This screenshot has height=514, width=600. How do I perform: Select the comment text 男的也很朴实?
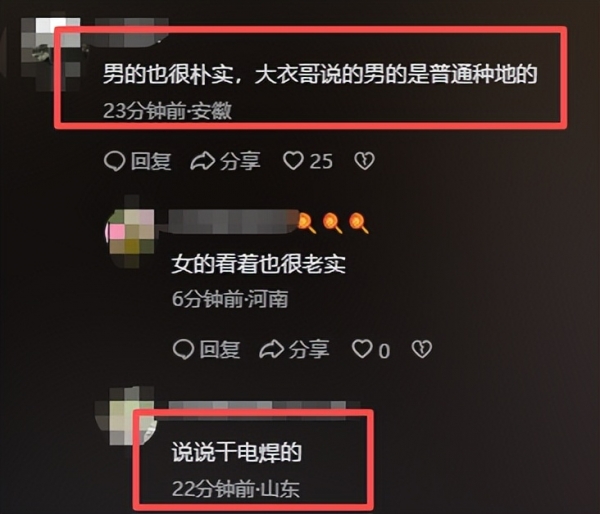tap(168, 74)
